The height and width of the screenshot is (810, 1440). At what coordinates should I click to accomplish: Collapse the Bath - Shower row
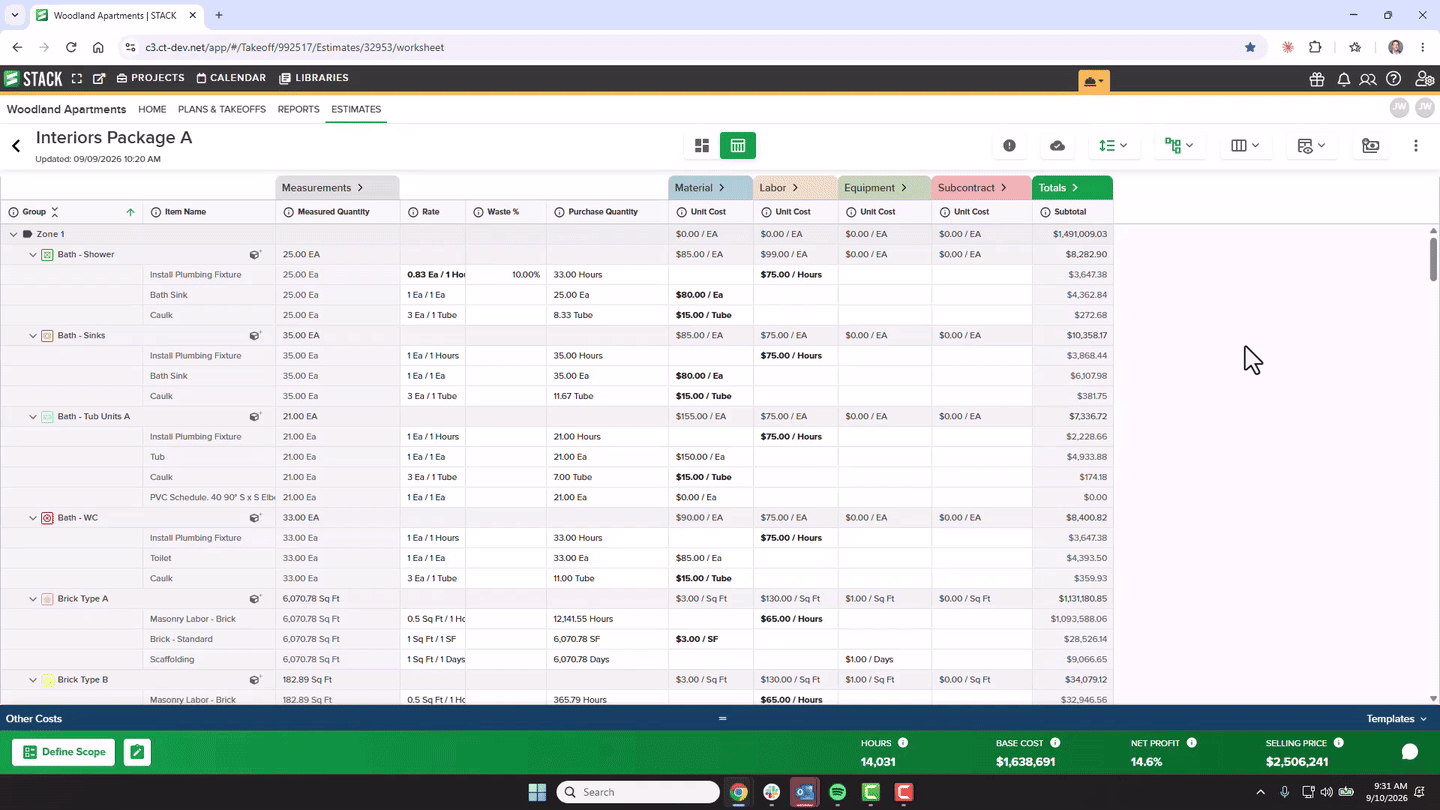(x=33, y=255)
